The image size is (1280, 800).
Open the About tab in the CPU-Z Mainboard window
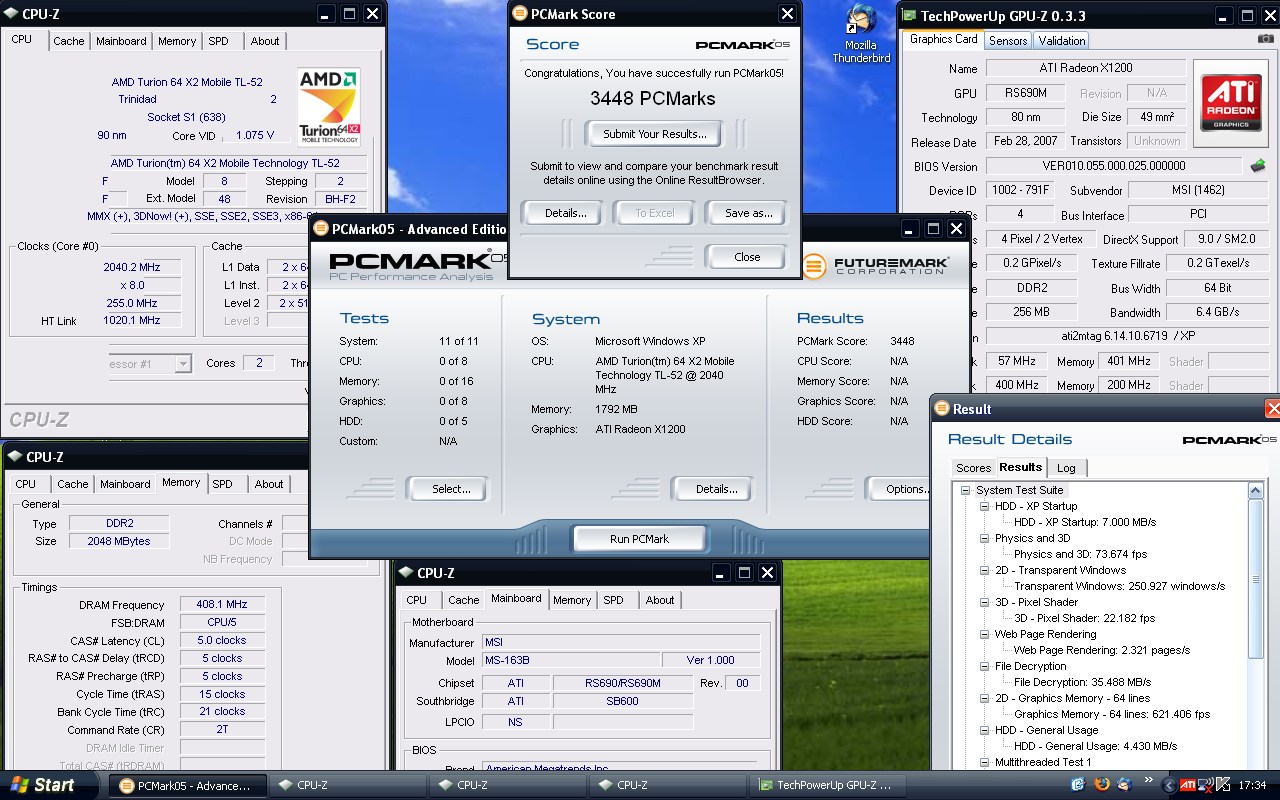point(660,600)
